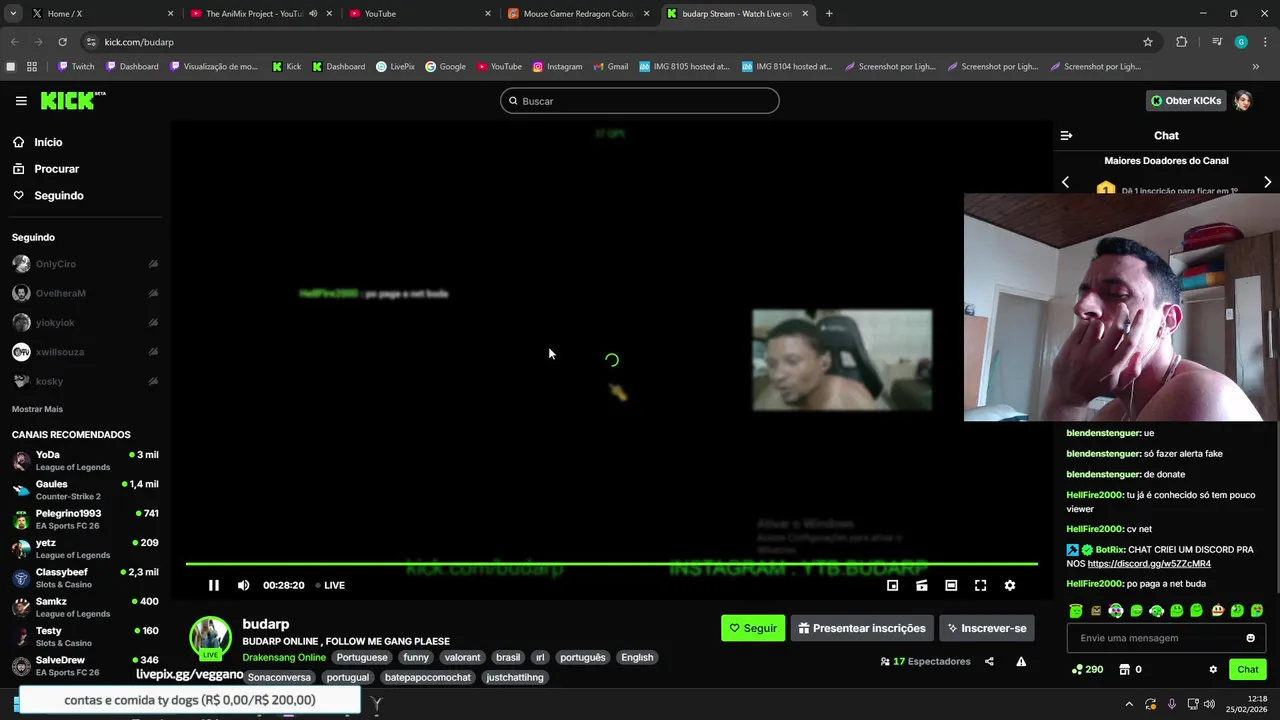Pause the live stream video
This screenshot has width=1280, height=720.
213,585
